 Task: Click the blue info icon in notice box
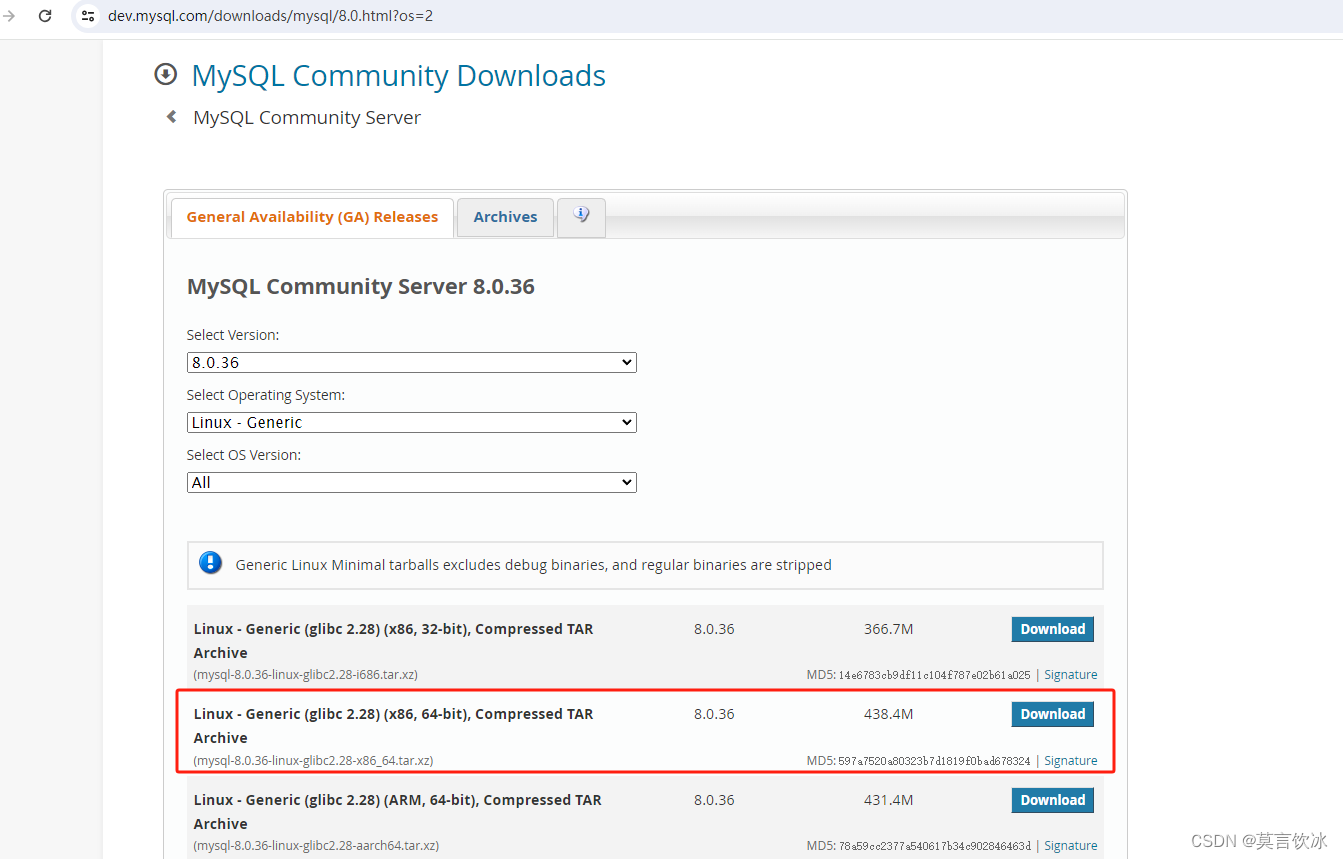[x=210, y=563]
